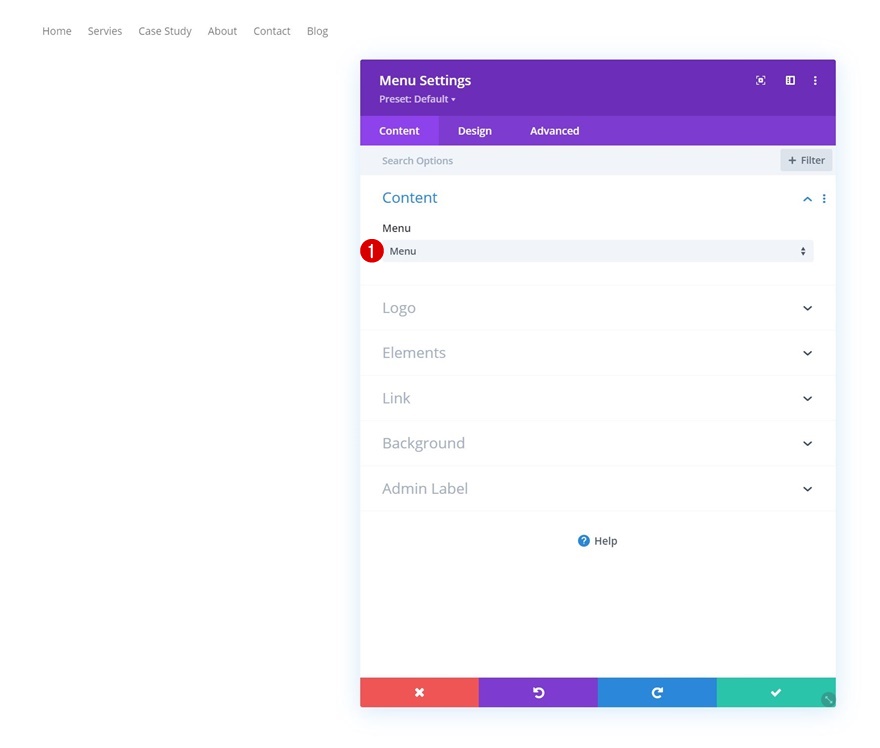The height and width of the screenshot is (748, 880).
Task: Expand the Admin Label section
Action: tap(598, 489)
